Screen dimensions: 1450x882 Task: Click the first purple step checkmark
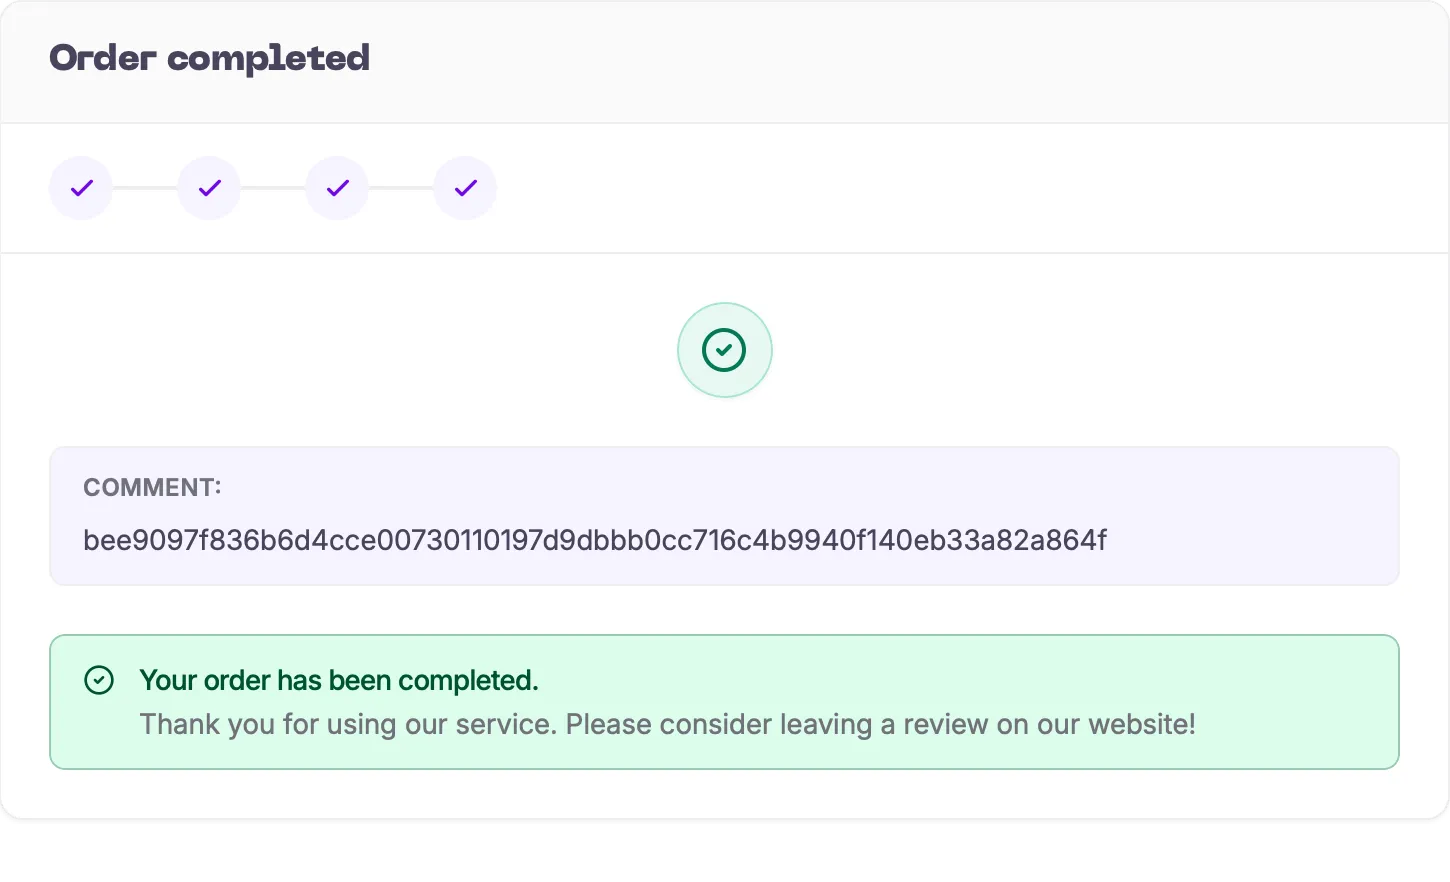click(81, 188)
